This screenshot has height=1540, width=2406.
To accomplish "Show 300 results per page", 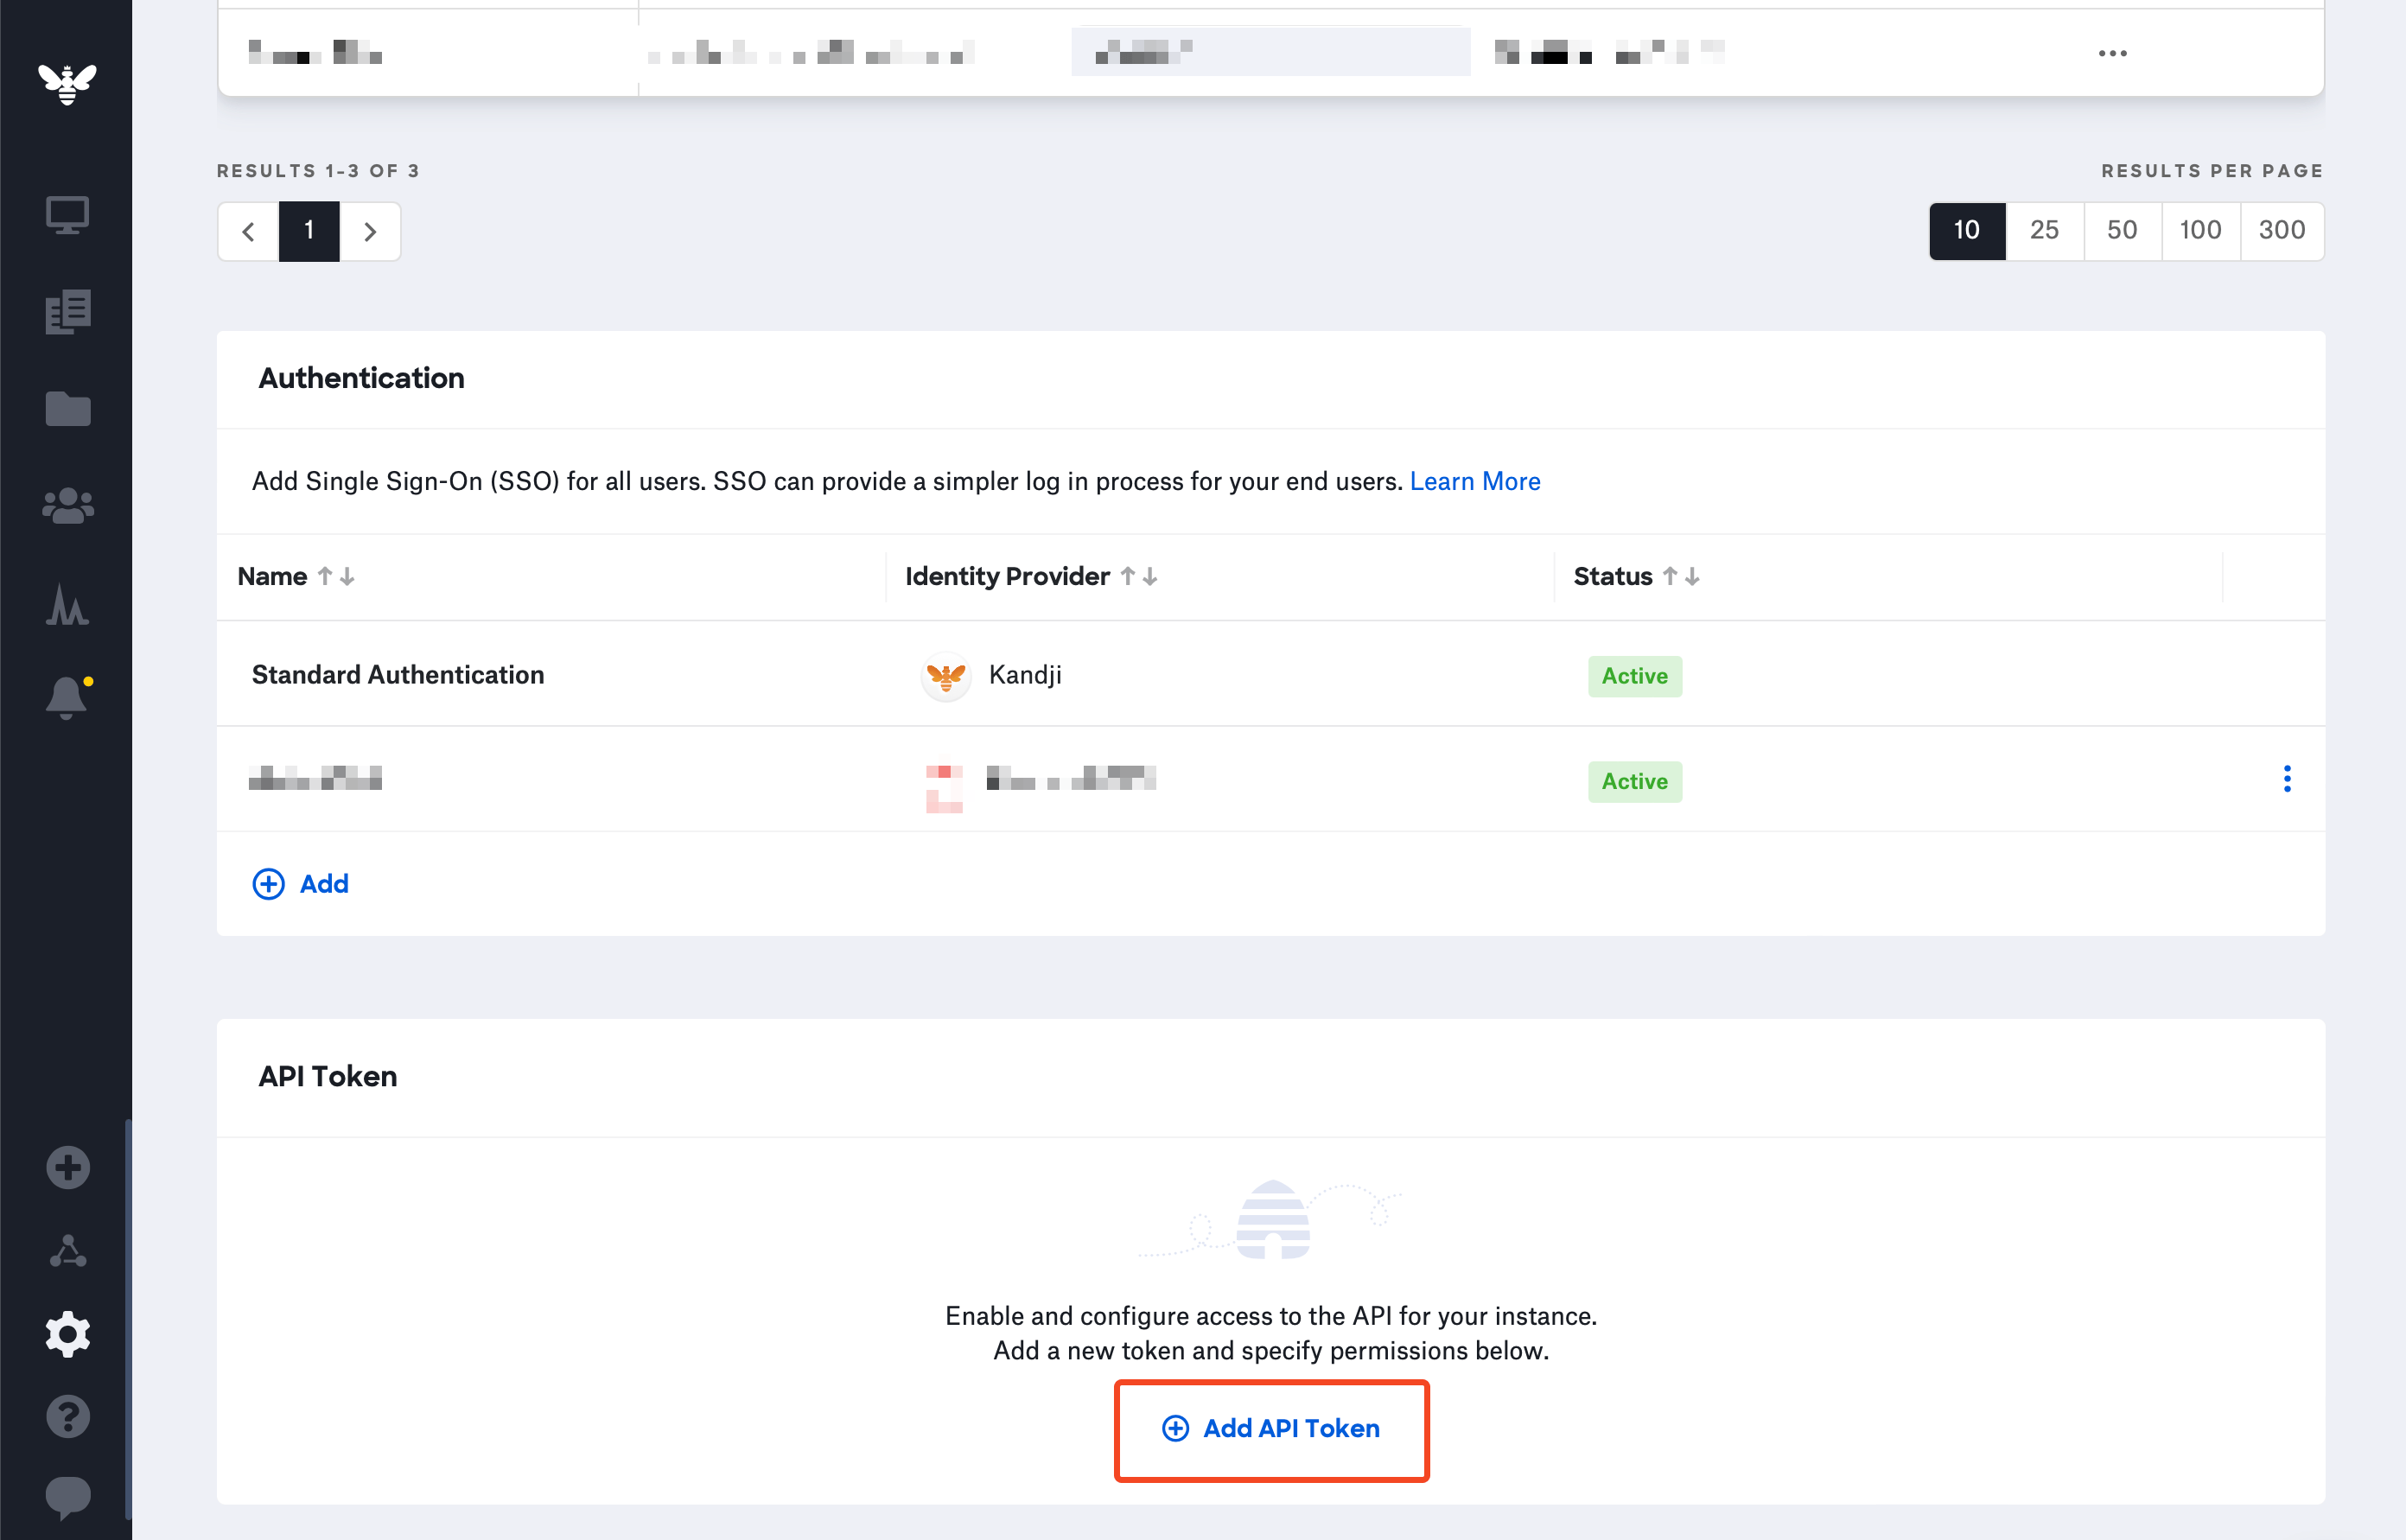I will coord(2282,231).
